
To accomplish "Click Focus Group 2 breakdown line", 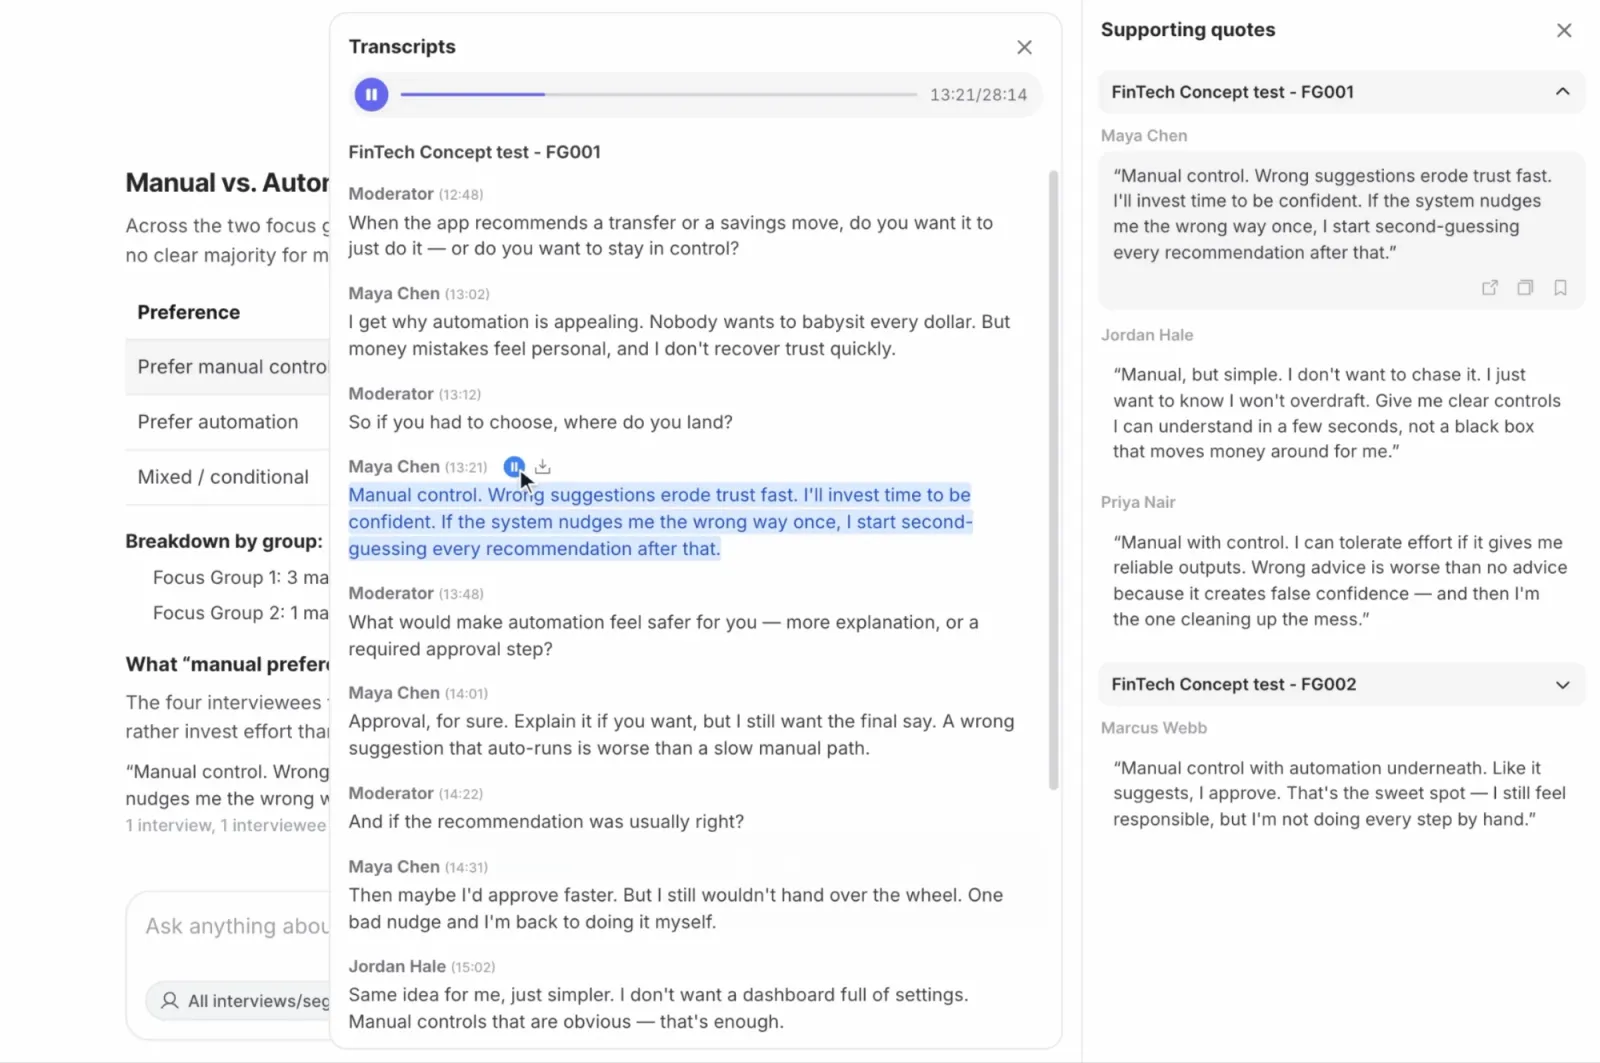I will point(240,613).
